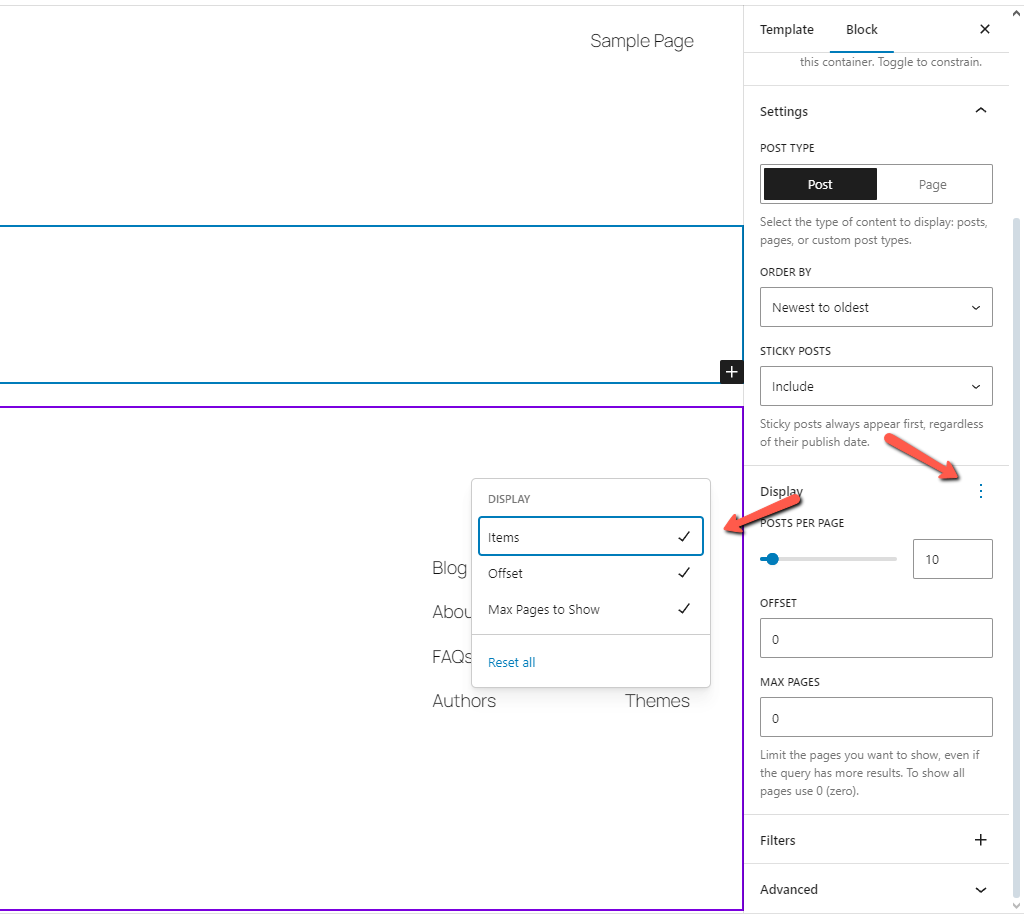The height and width of the screenshot is (921, 1024).
Task: Open the Display panel options three-dot menu
Action: (x=980, y=491)
